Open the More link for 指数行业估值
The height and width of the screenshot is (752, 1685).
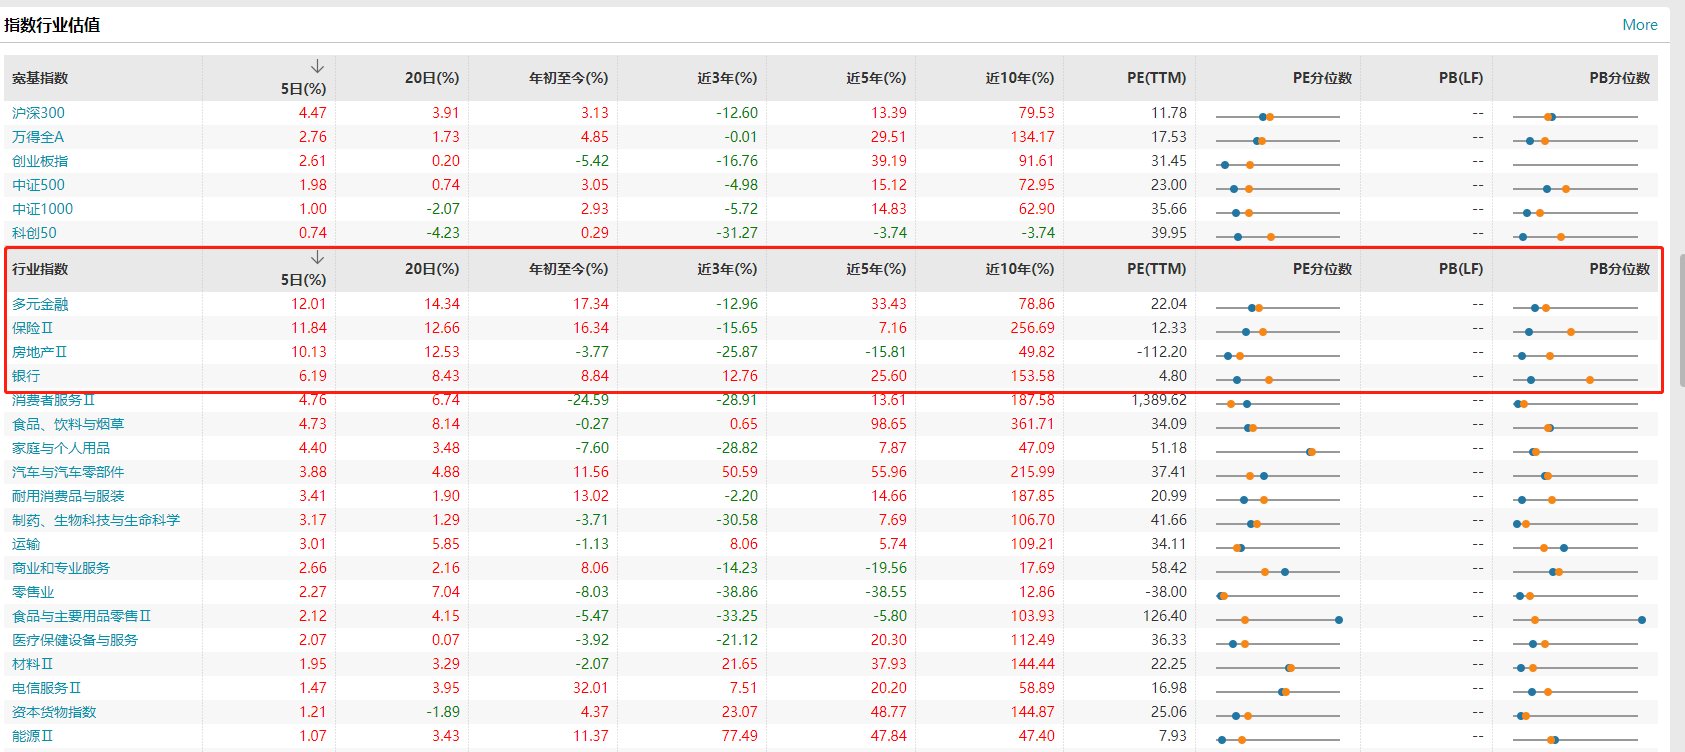1640,25
